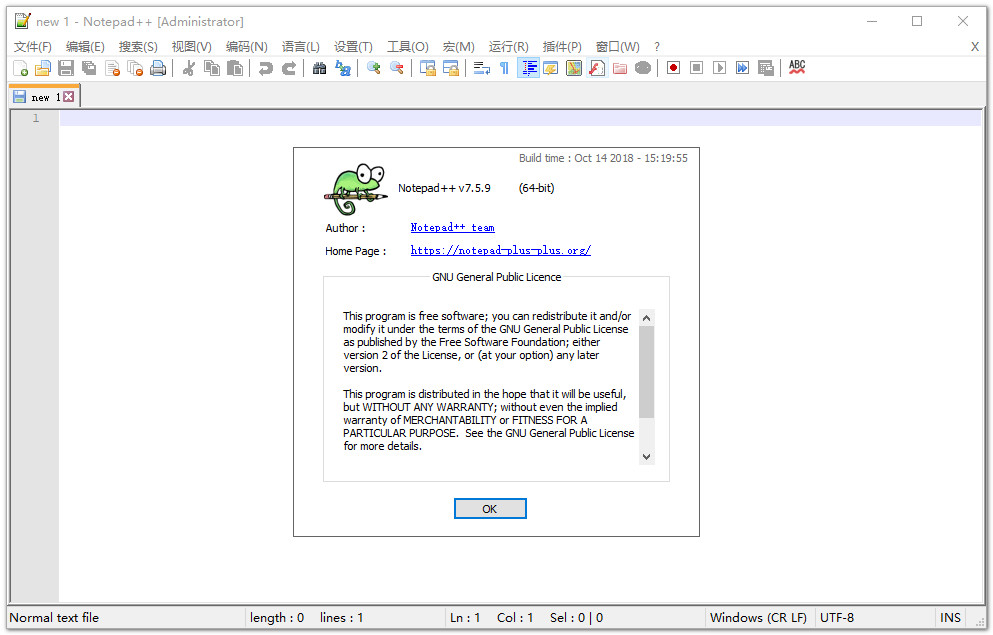The height and width of the screenshot is (635, 993).
Task: Click the licence text scroll-up arrow
Action: click(646, 318)
